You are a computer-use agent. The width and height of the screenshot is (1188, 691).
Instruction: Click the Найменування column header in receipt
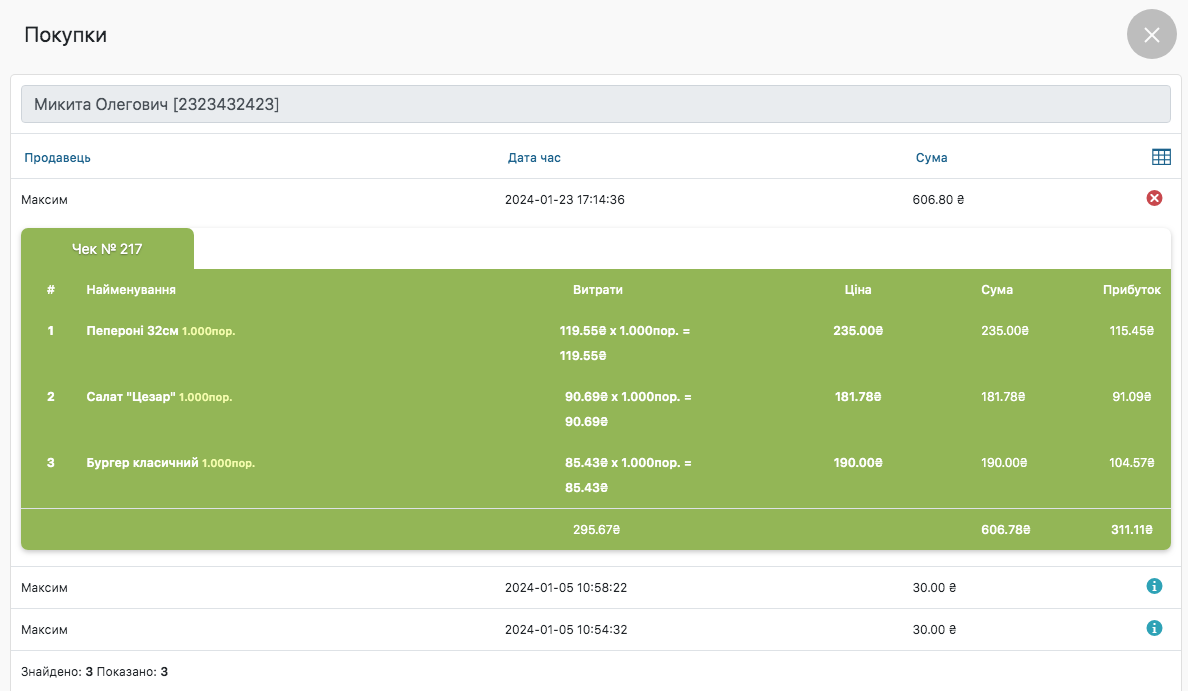click(131, 290)
